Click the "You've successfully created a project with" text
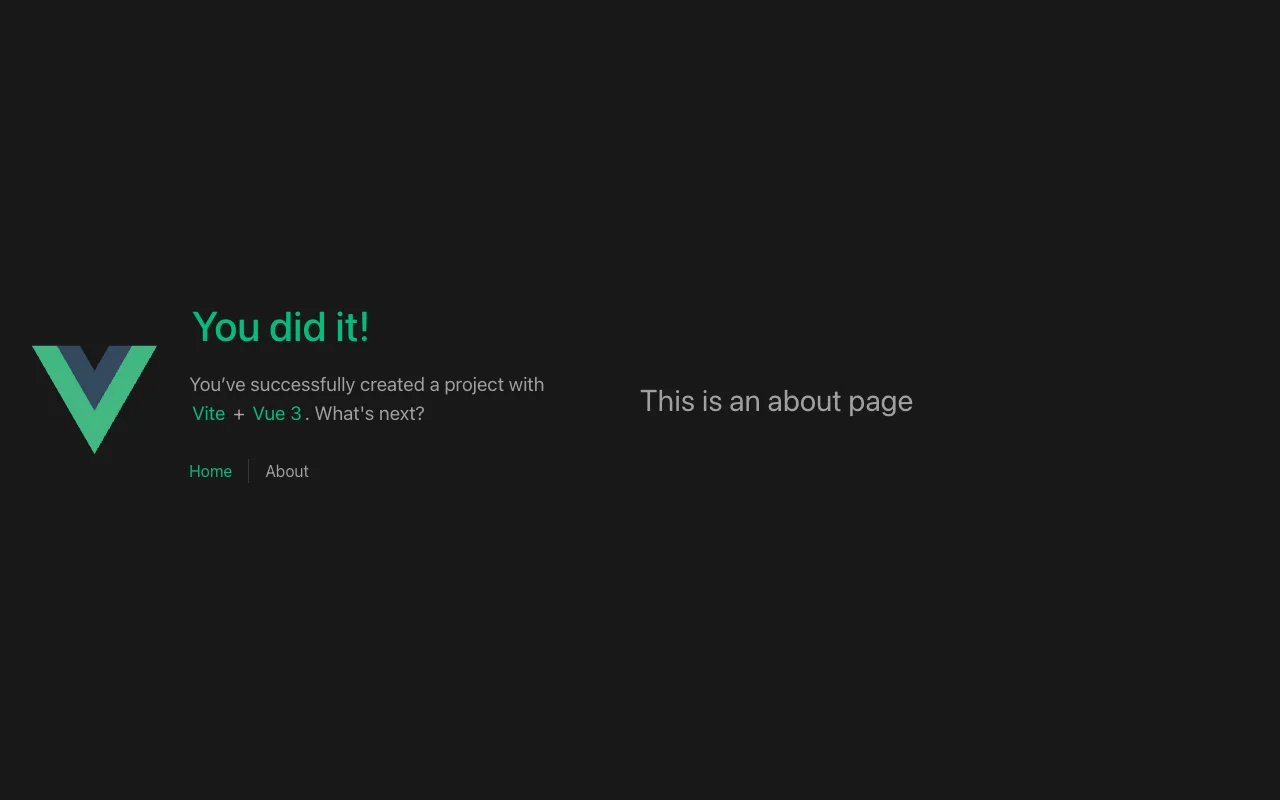 pos(367,384)
